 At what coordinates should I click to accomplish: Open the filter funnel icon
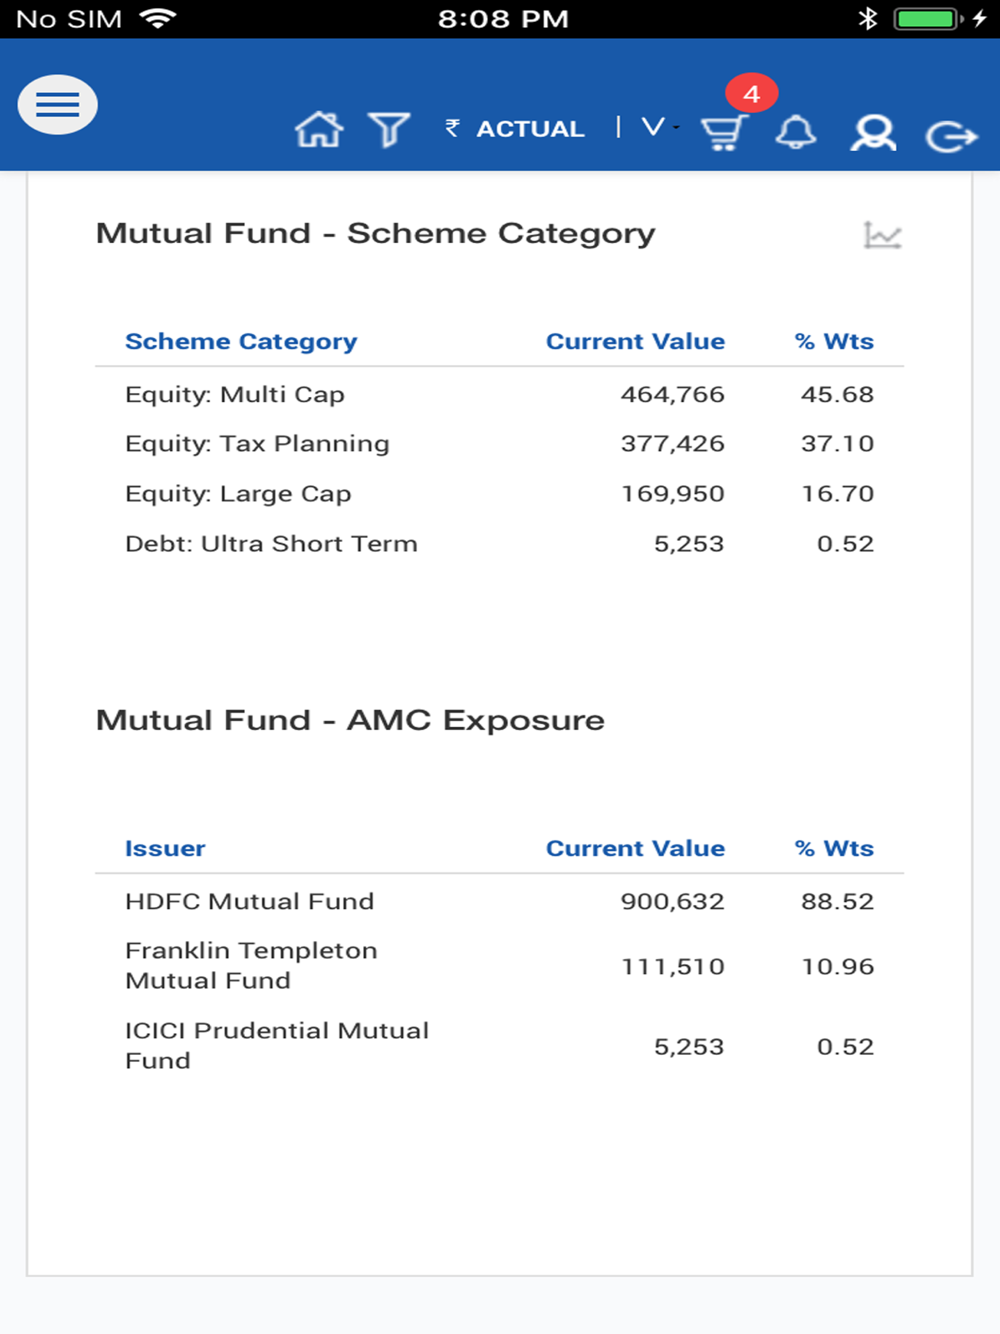pos(389,130)
